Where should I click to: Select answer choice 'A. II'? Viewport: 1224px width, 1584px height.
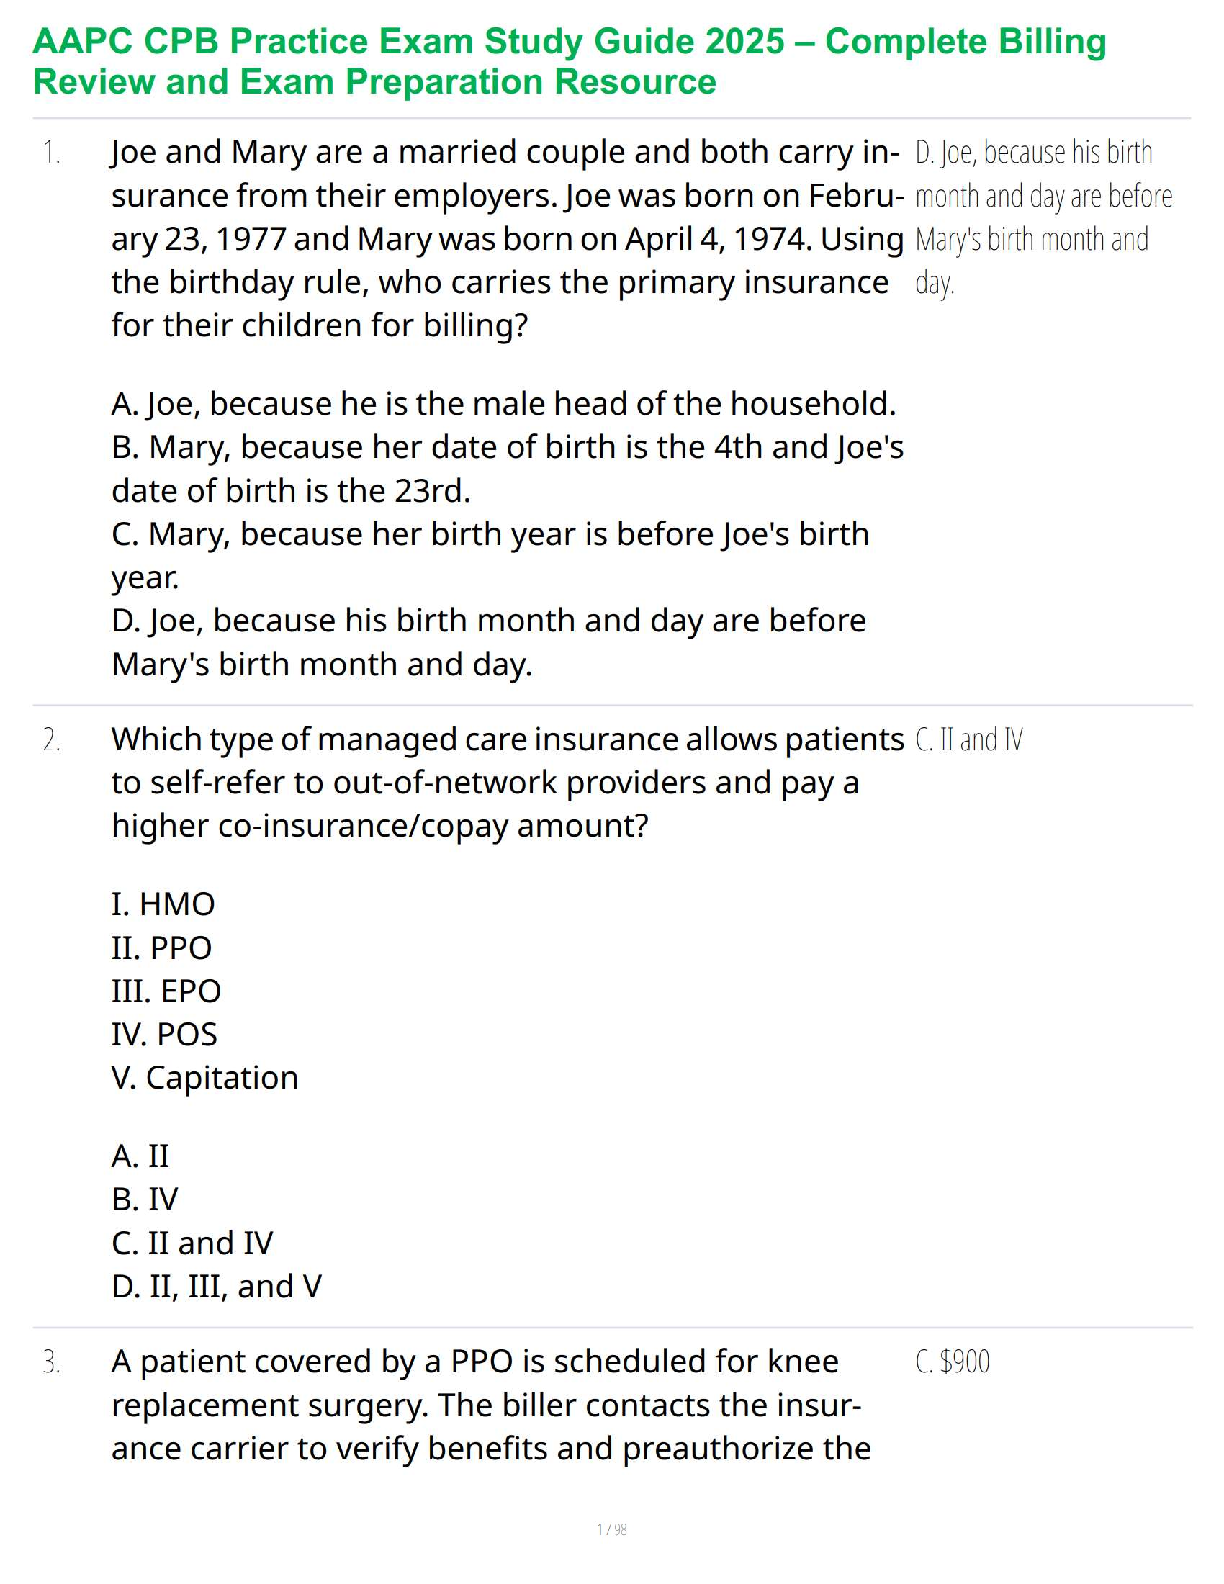coord(140,1156)
